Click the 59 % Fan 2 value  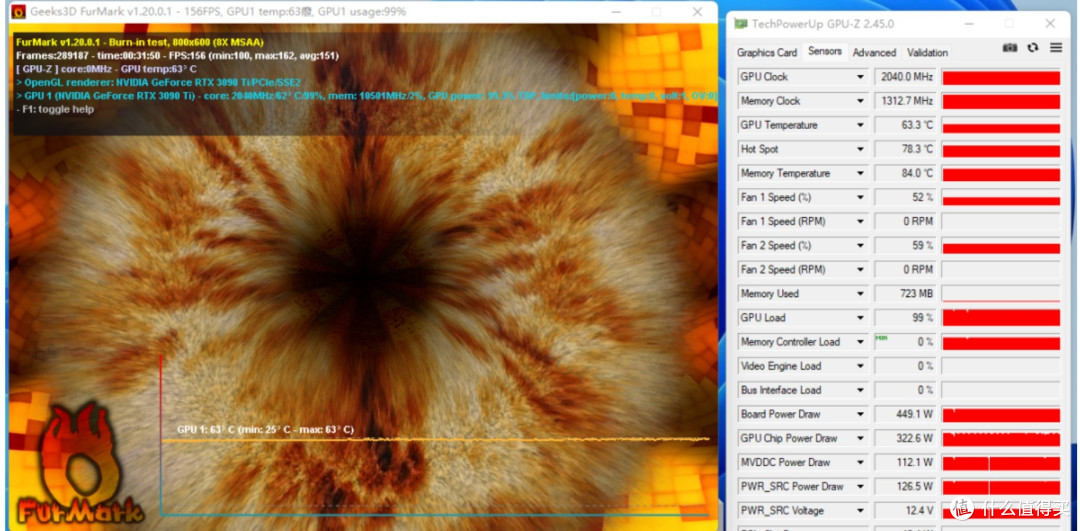pos(905,246)
